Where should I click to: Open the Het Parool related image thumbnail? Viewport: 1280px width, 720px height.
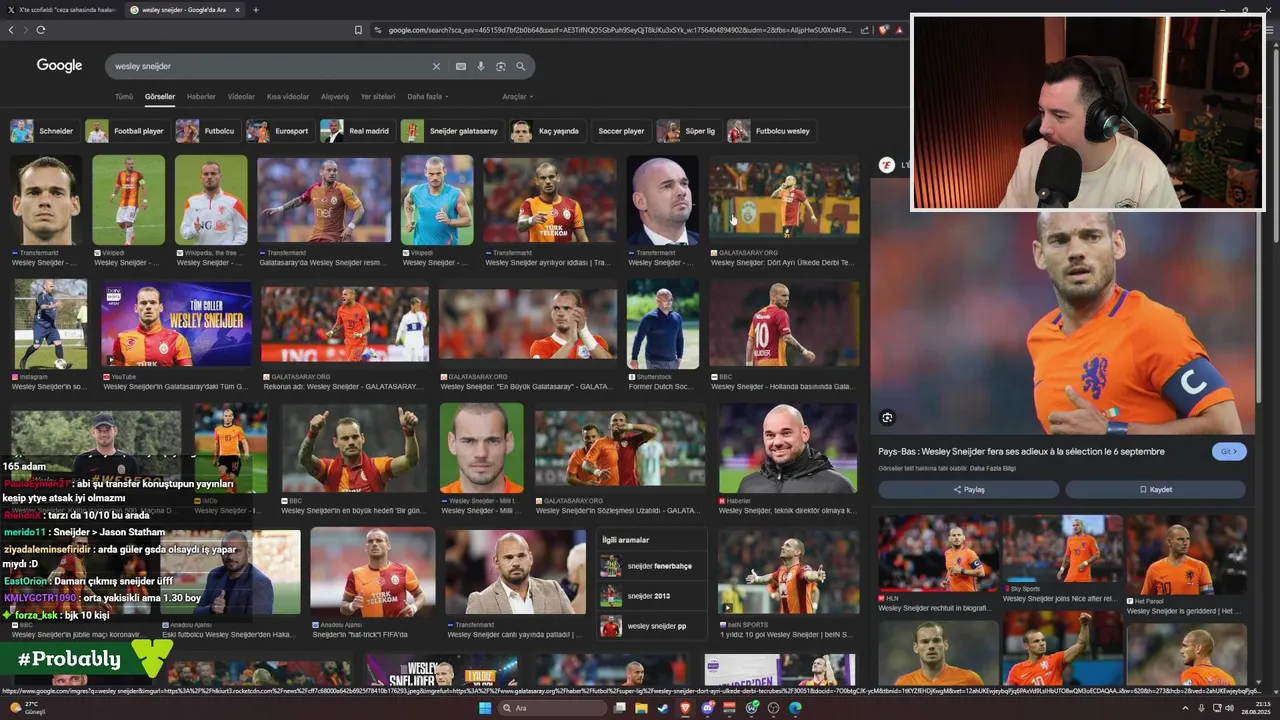click(x=1186, y=554)
